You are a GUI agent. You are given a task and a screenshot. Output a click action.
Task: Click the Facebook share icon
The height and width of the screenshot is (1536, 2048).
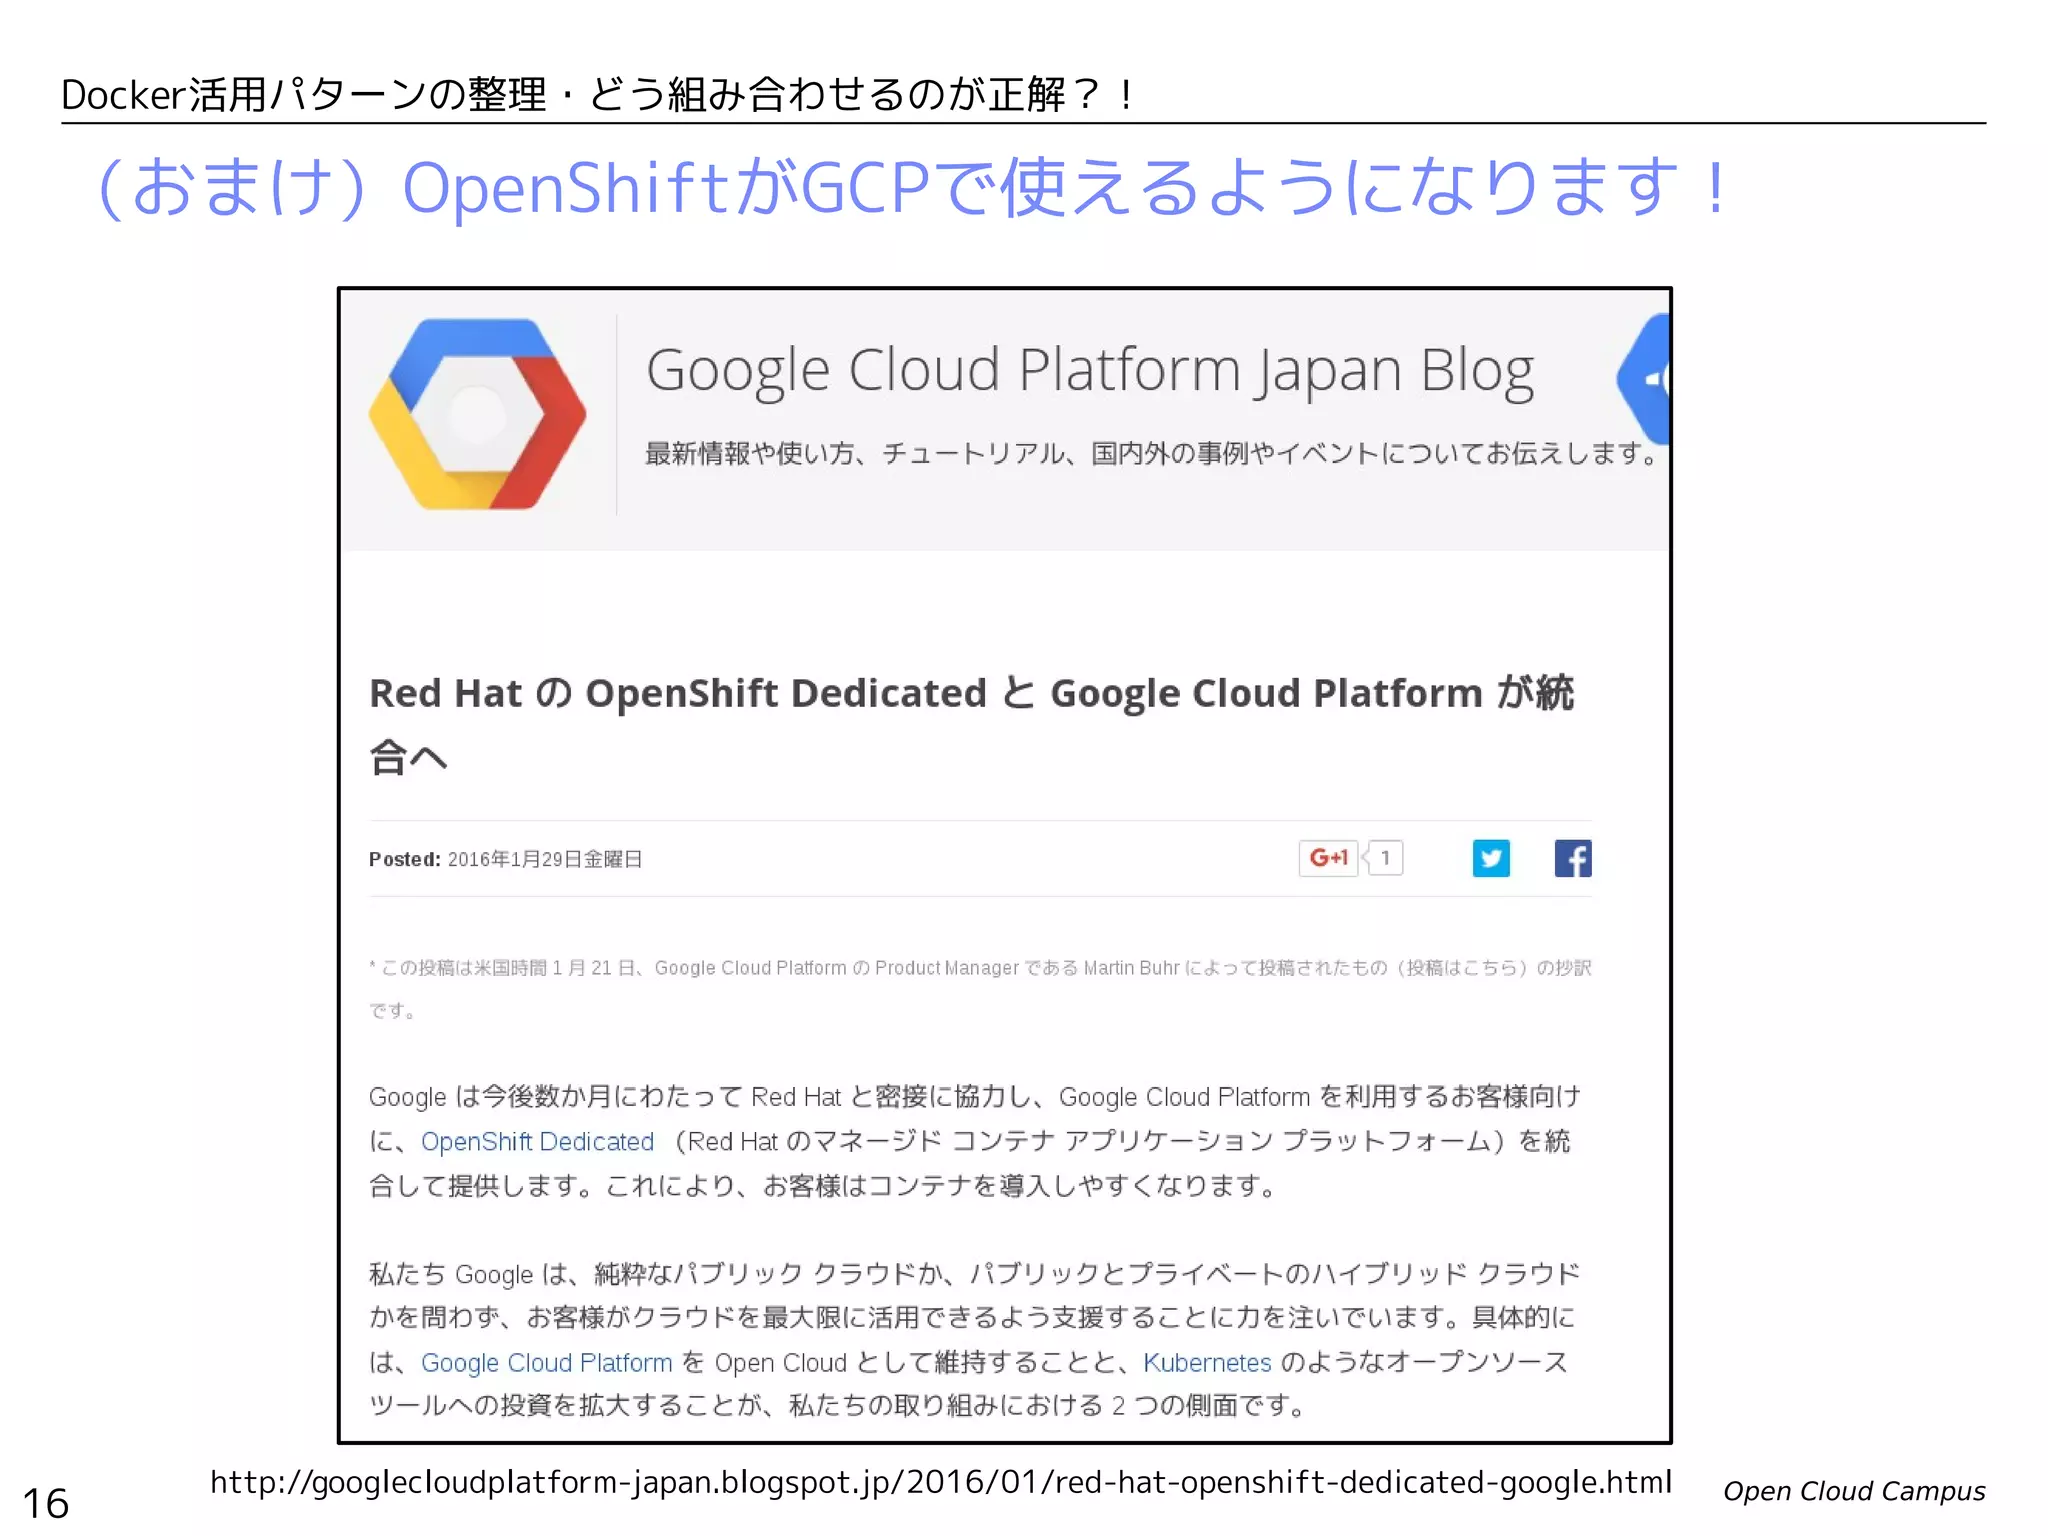click(x=1573, y=858)
